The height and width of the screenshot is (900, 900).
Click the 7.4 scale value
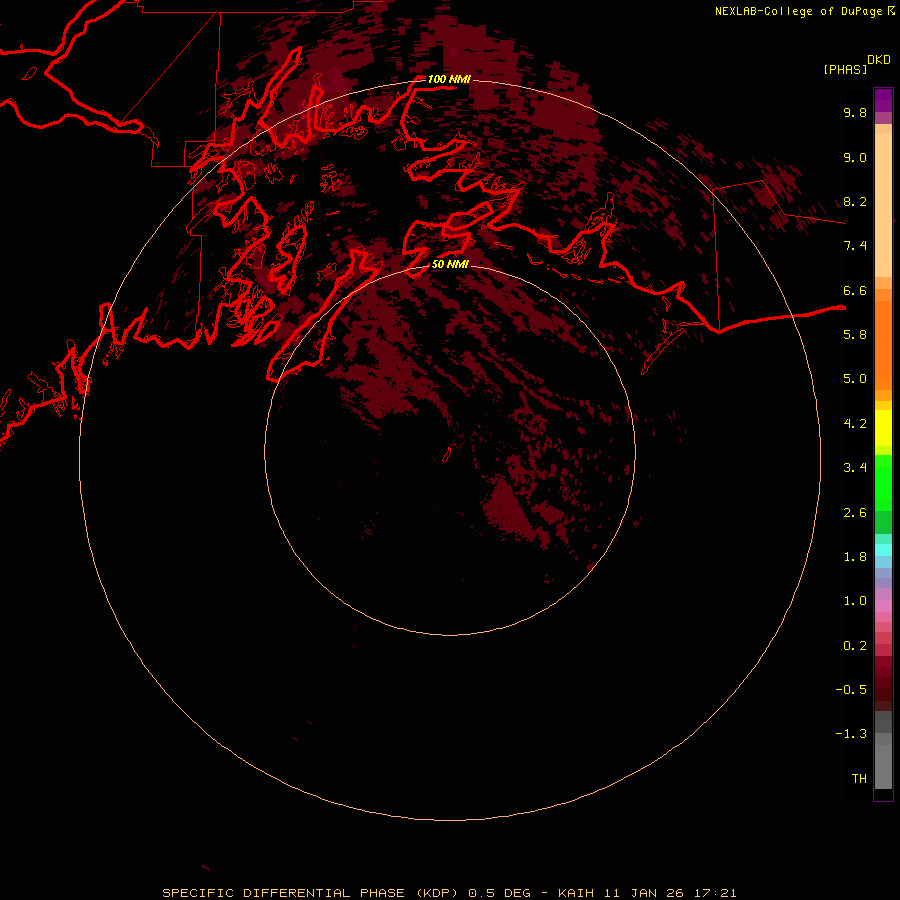[855, 246]
